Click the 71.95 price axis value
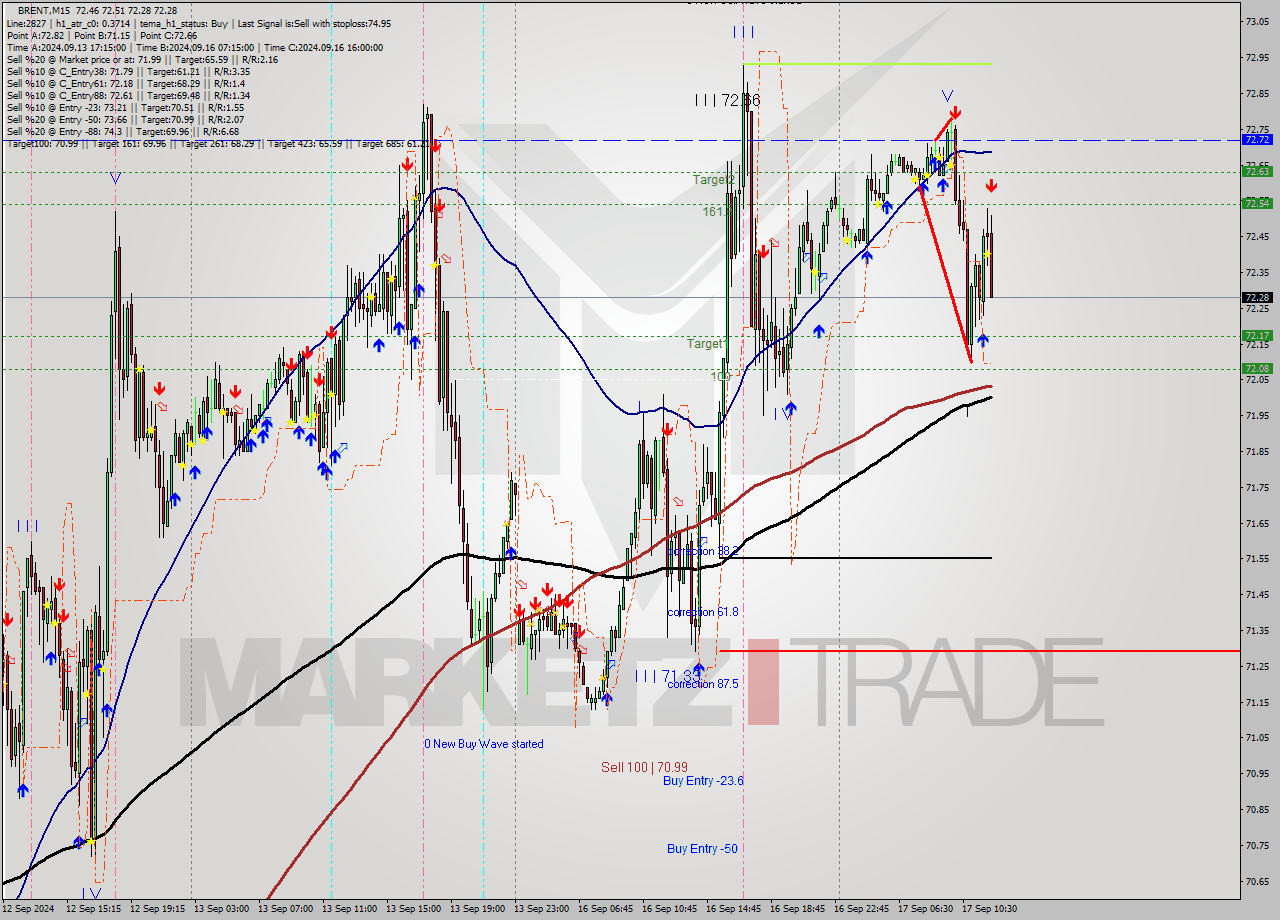 [1257, 415]
